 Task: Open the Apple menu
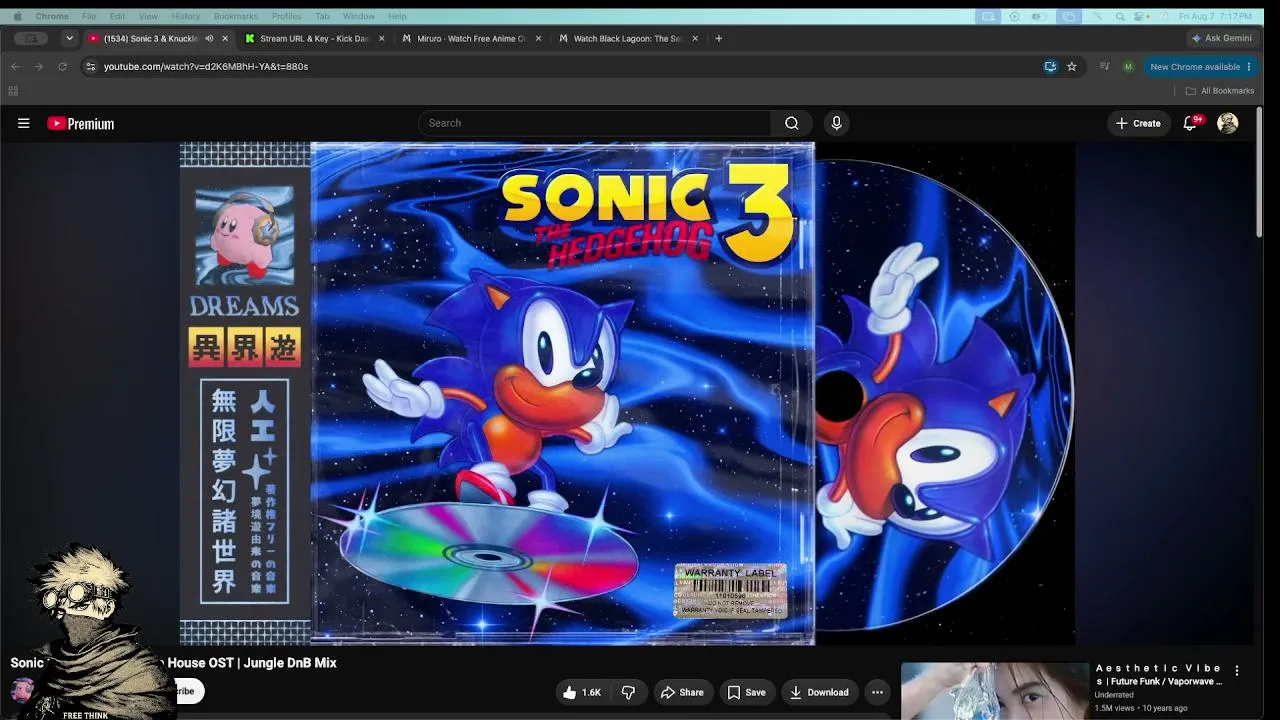(x=16, y=16)
